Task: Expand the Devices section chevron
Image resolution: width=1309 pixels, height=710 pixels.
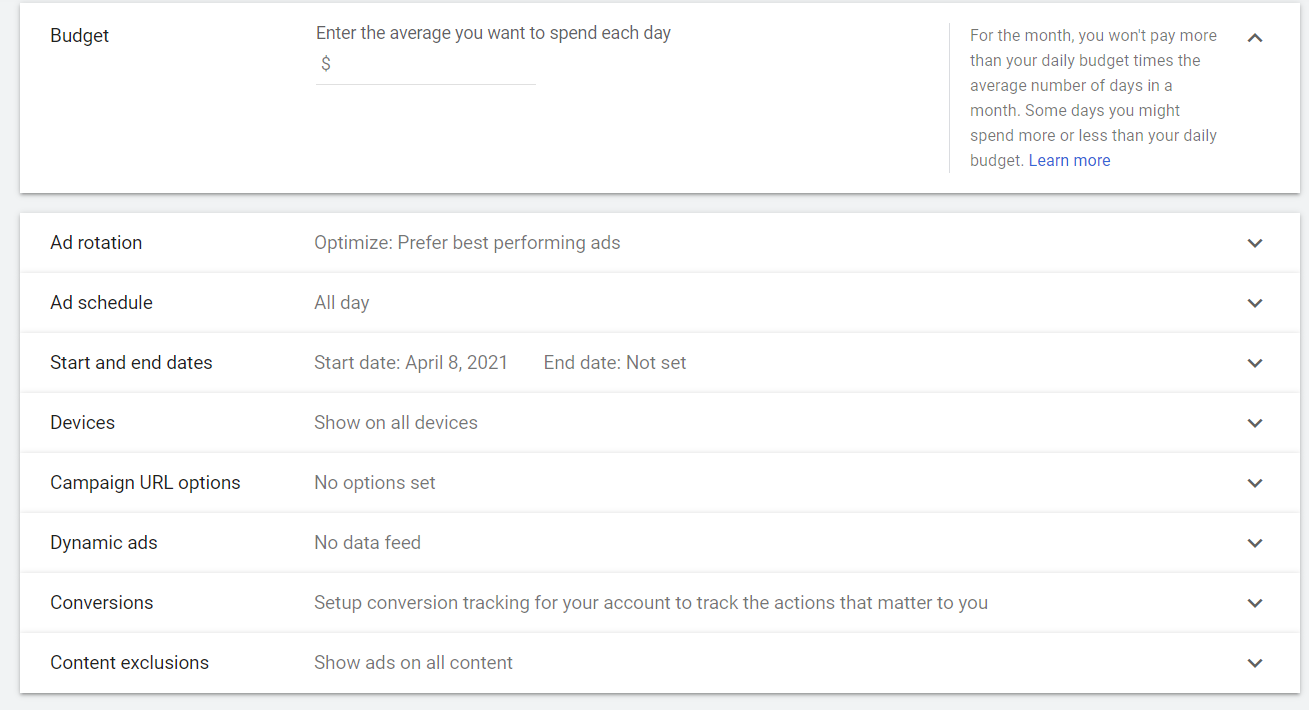Action: (1255, 423)
